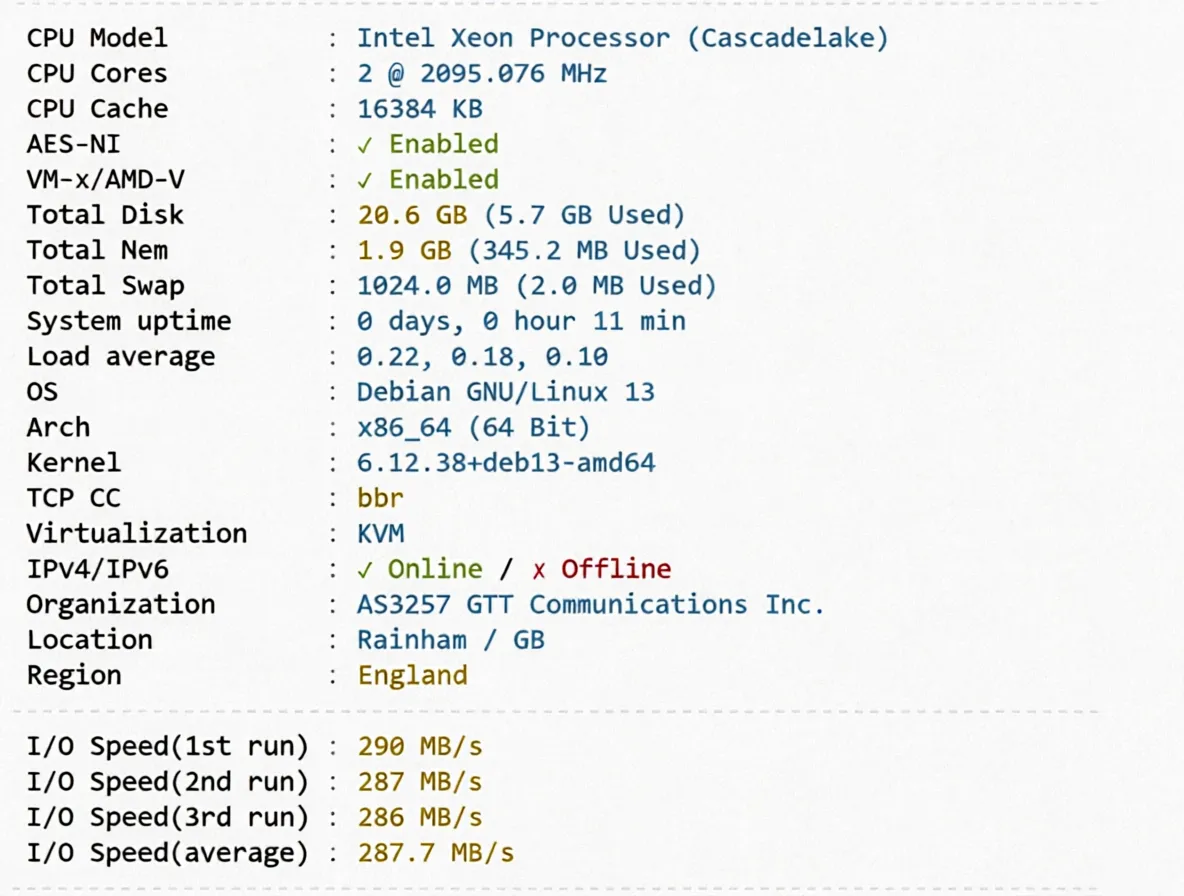Click the 'I/O Speed(1st run)' label

tap(168, 746)
